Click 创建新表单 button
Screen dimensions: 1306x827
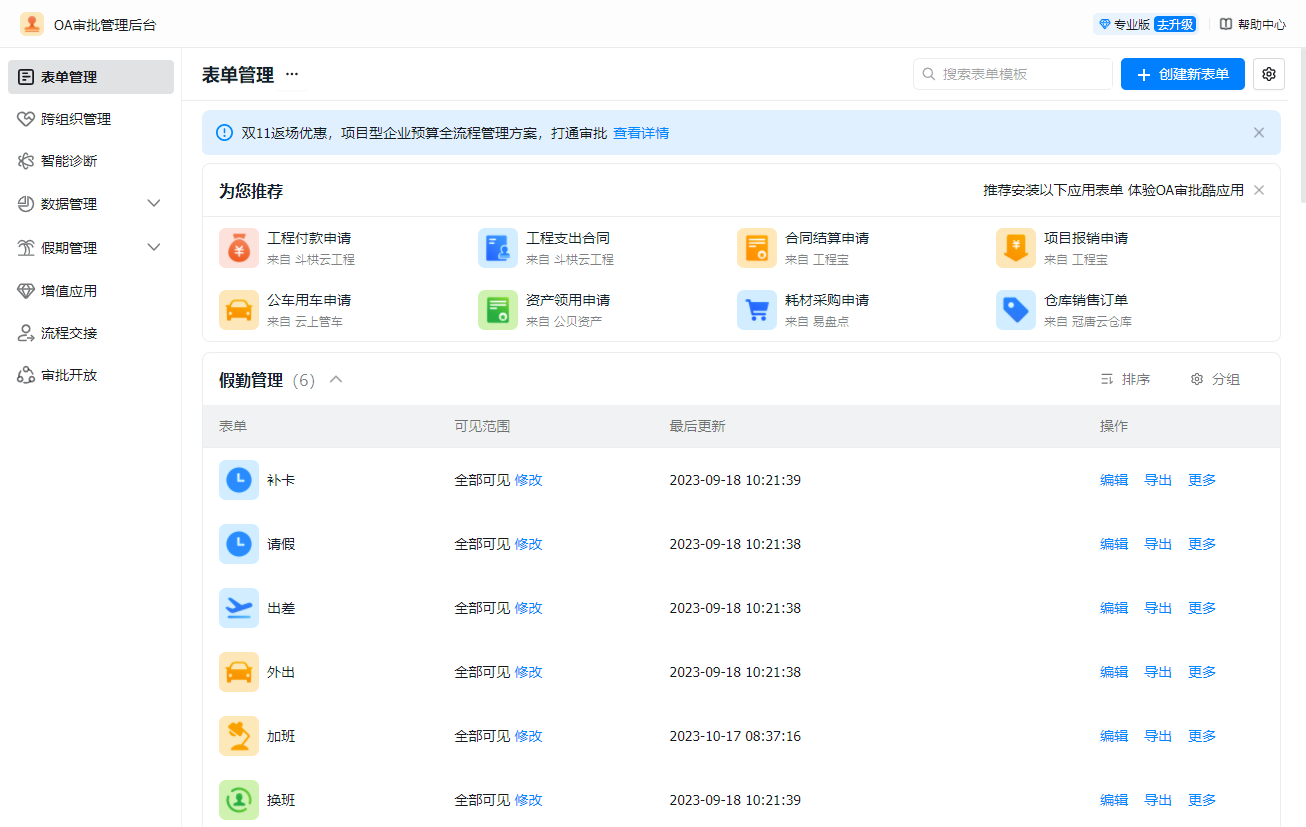tap(1183, 74)
